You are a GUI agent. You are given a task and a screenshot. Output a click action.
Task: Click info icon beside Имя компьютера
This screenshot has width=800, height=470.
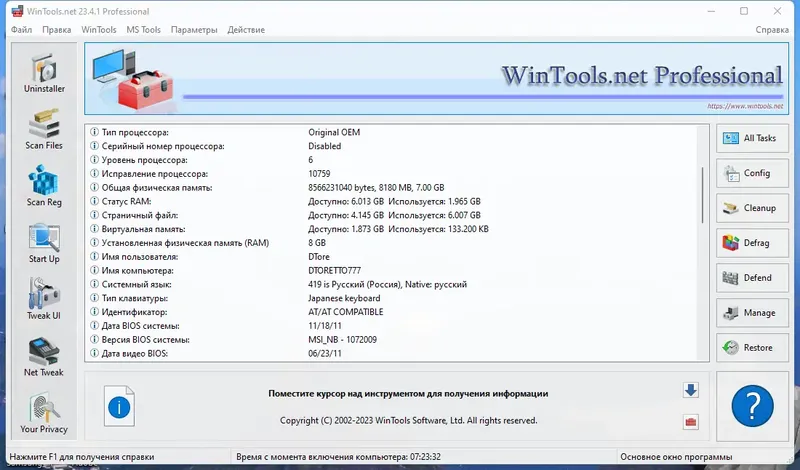pyautogui.click(x=94, y=270)
